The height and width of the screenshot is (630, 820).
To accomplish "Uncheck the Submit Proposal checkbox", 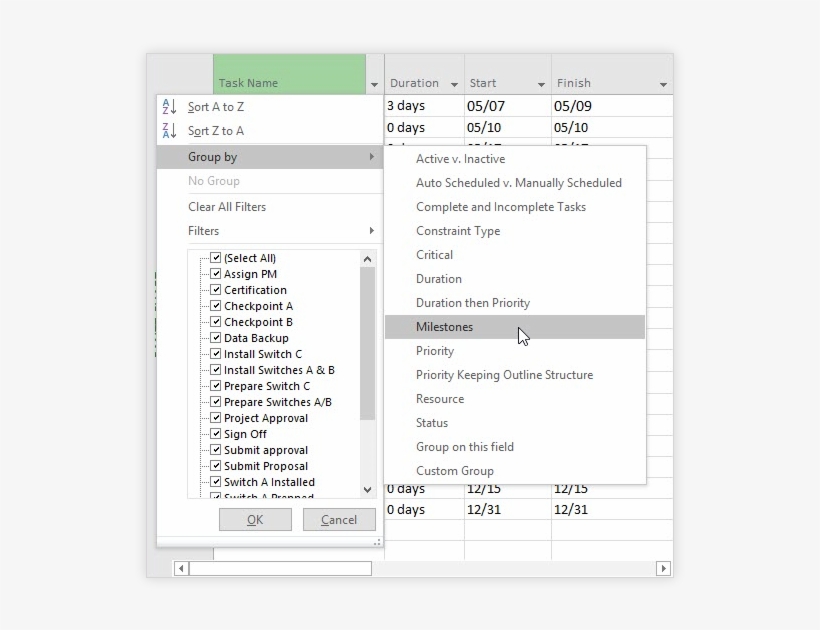I will (x=215, y=465).
